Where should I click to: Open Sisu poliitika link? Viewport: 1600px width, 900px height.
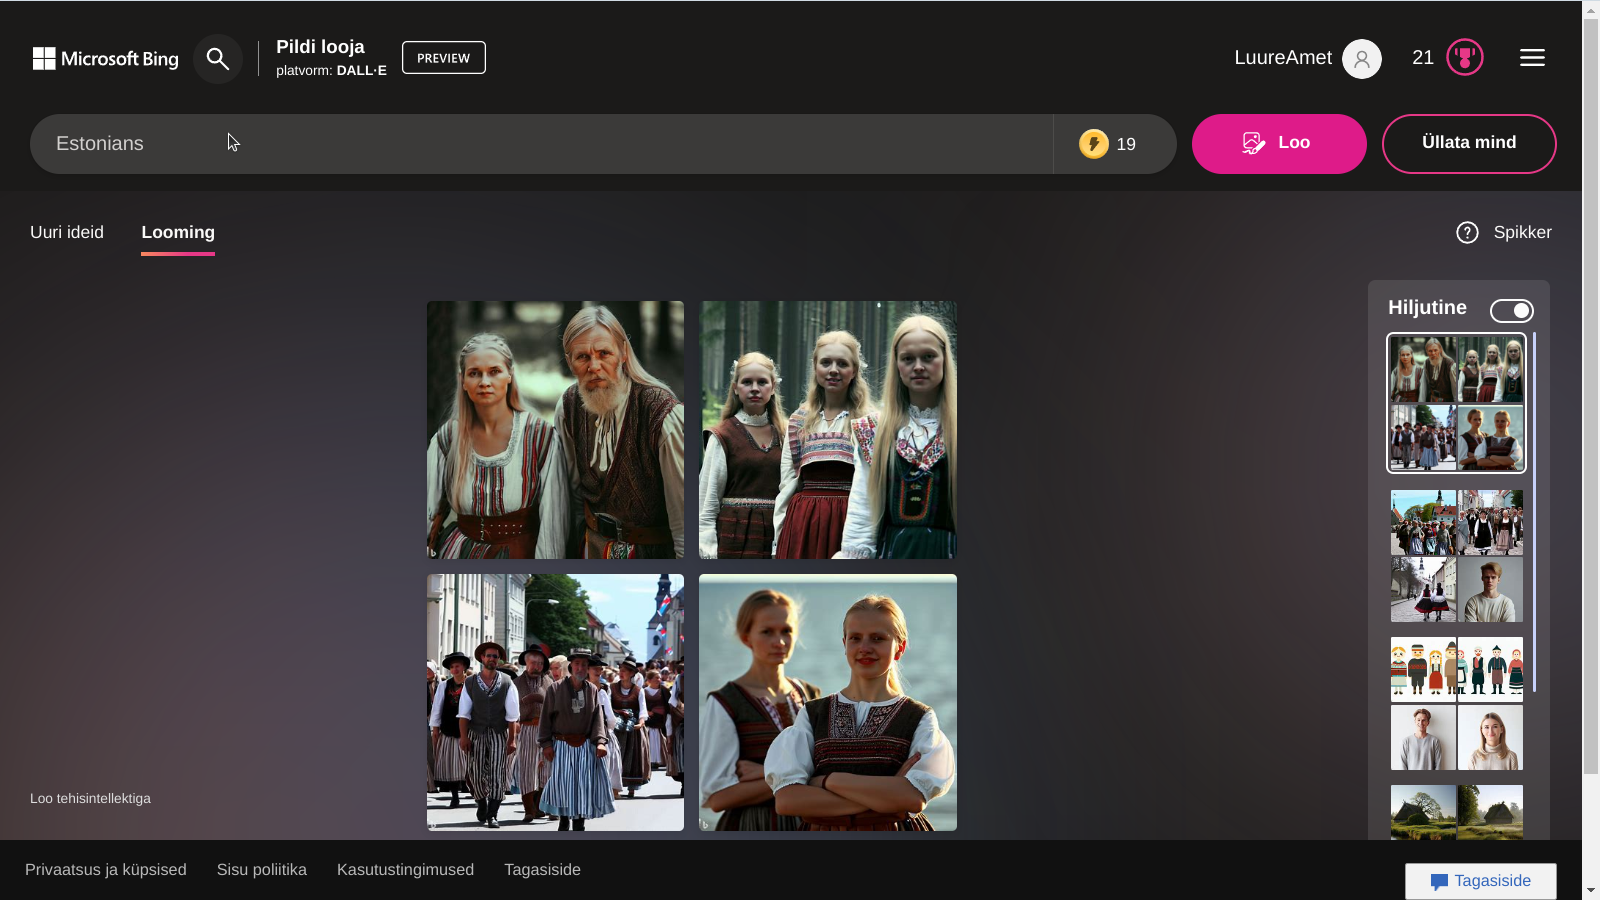(262, 870)
